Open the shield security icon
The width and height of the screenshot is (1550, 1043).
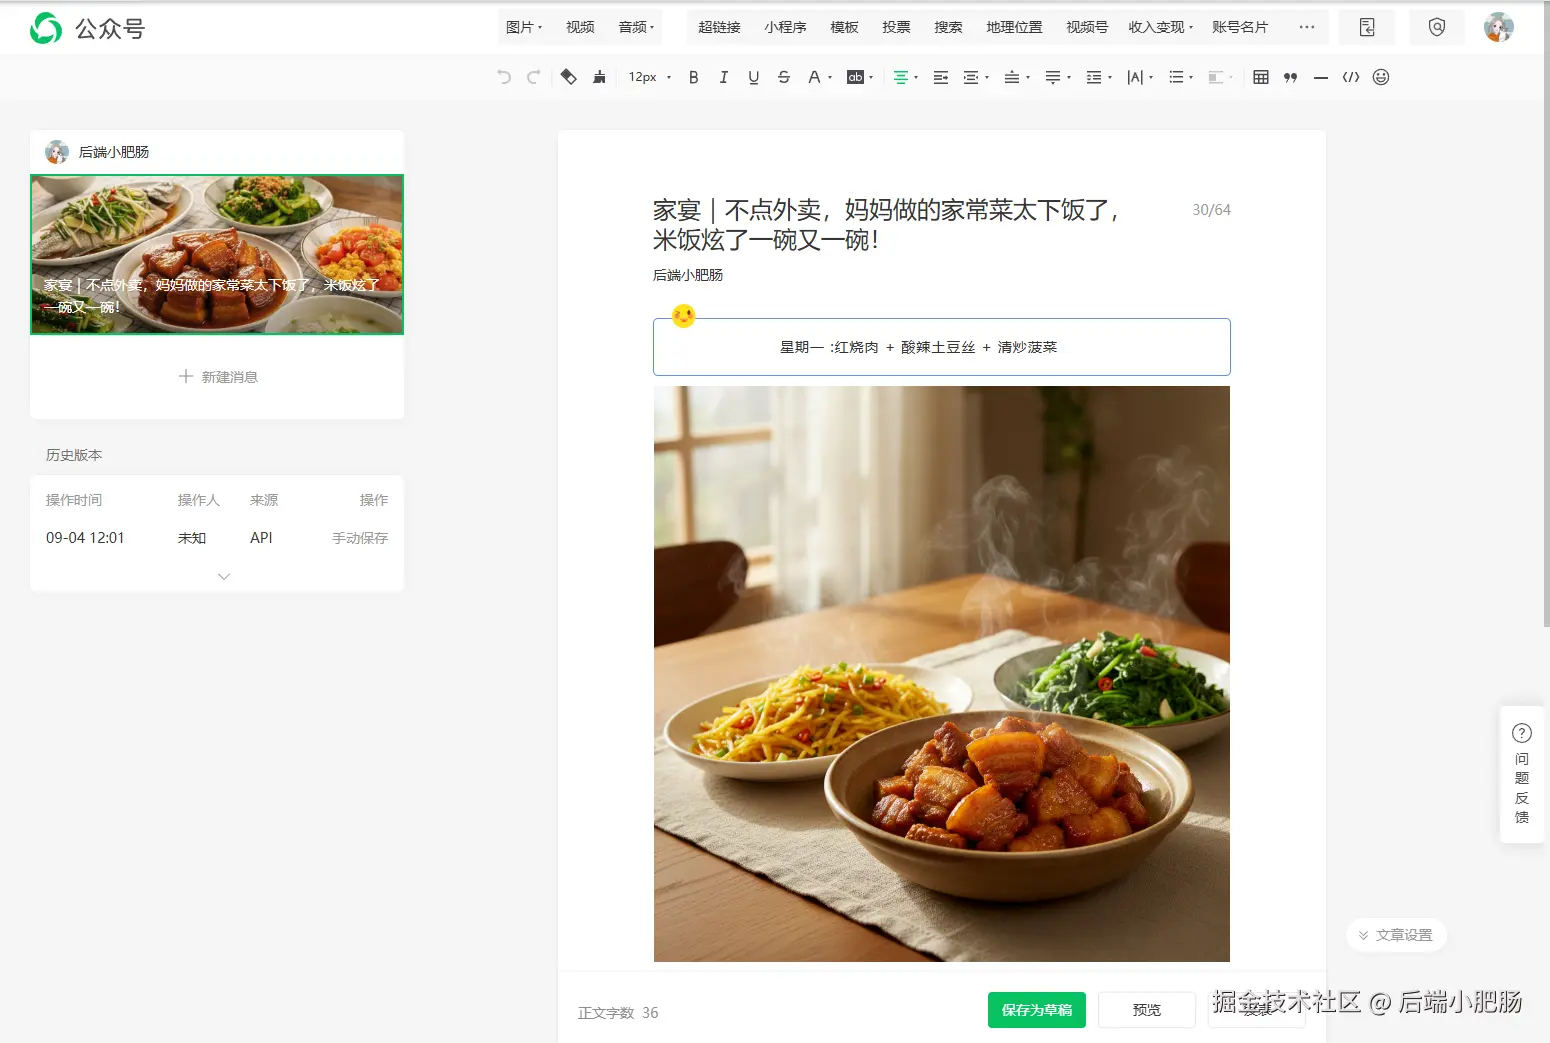pos(1437,27)
